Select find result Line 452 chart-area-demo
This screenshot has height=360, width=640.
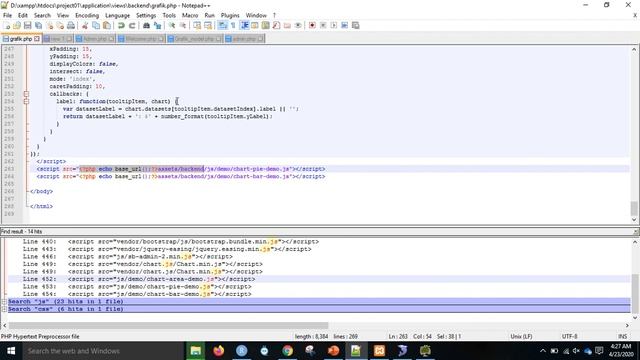(319, 279)
